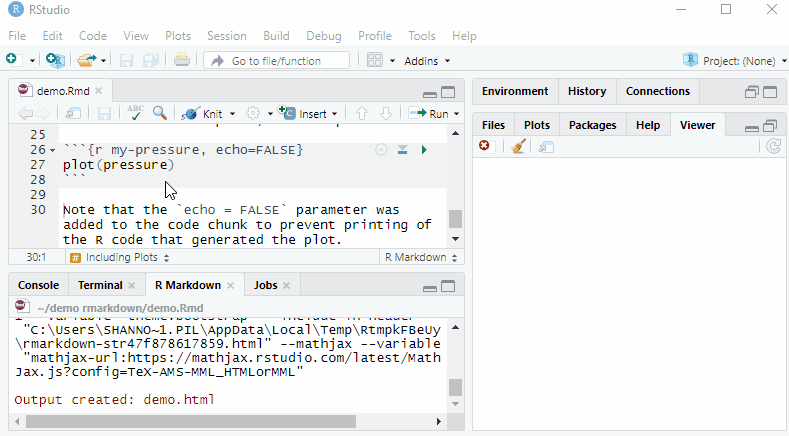Go back to the previous source location
Image resolution: width=789 pixels, height=436 pixels.
25,113
